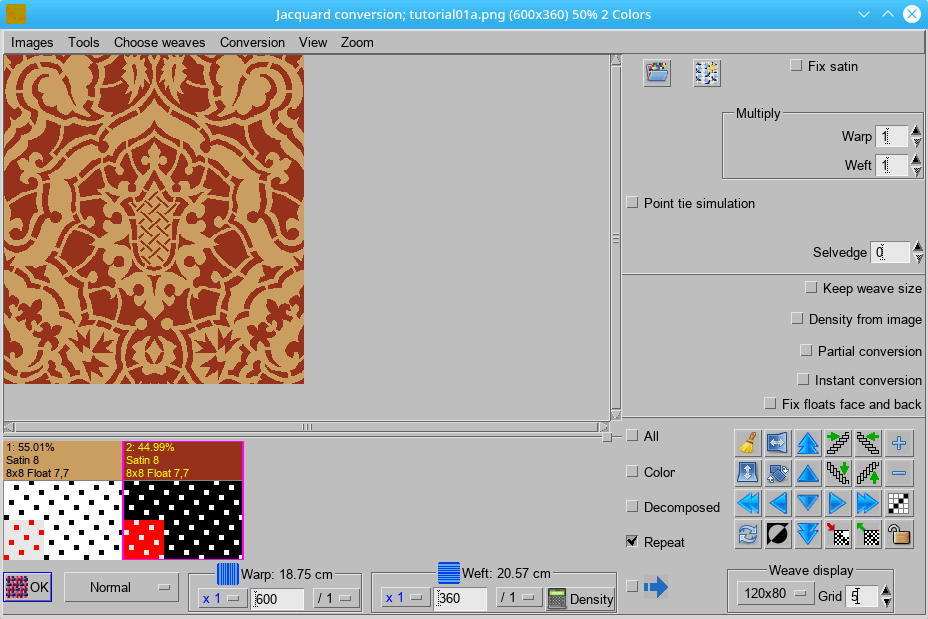Click the broom clear weave icon
The height and width of the screenshot is (619, 928).
click(x=747, y=443)
